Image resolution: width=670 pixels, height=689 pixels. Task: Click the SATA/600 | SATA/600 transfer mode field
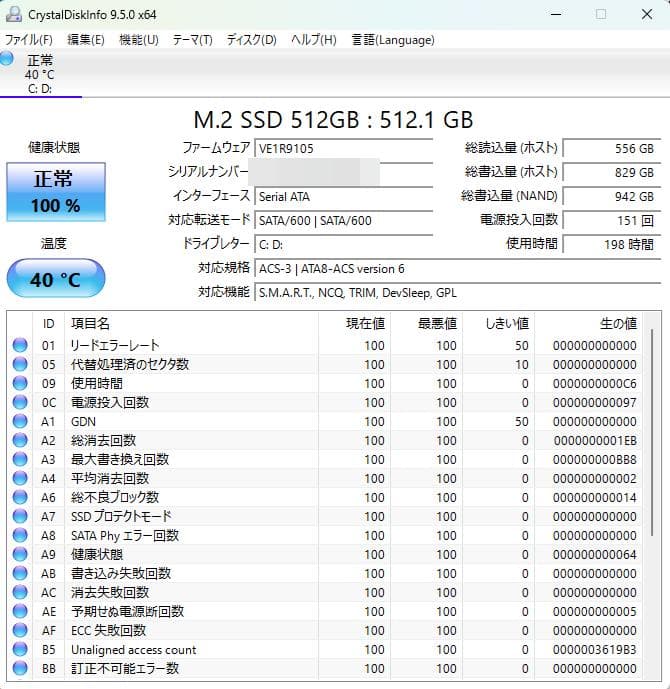(344, 220)
